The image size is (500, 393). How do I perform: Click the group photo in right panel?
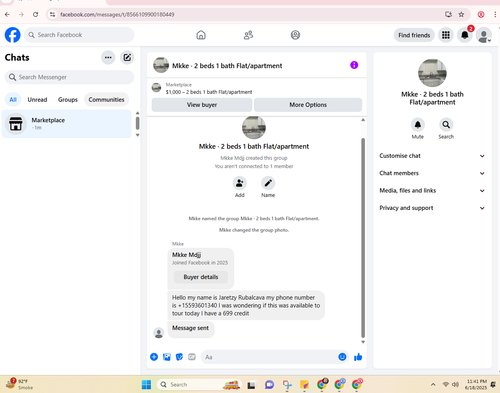[432, 73]
